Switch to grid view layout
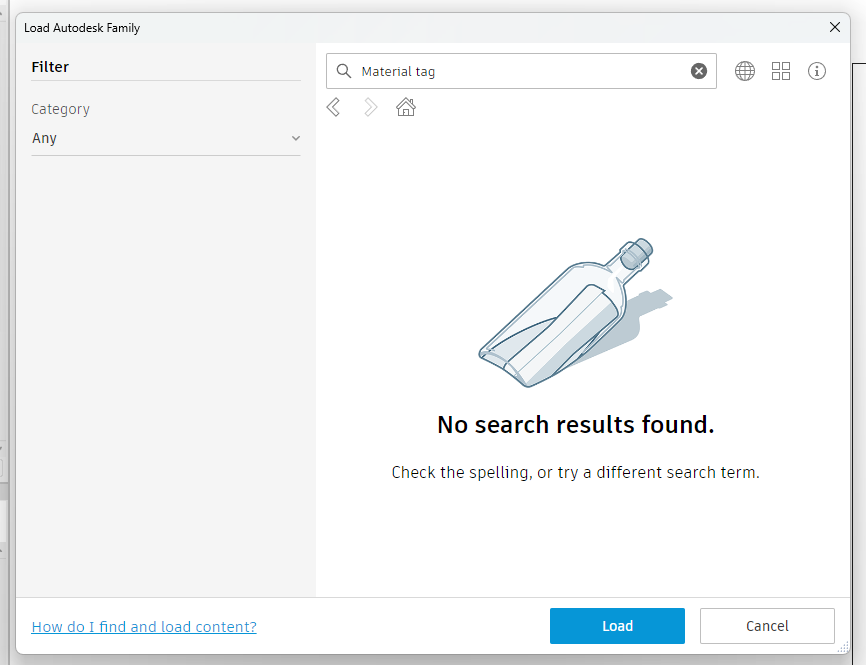Screen dimensions: 866x665 781,71
